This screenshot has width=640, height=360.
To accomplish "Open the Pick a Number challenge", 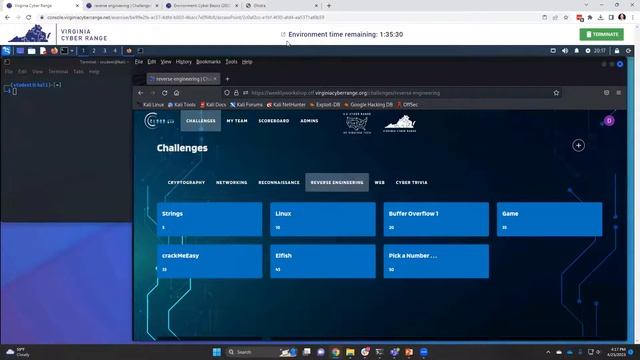I will tap(436, 261).
